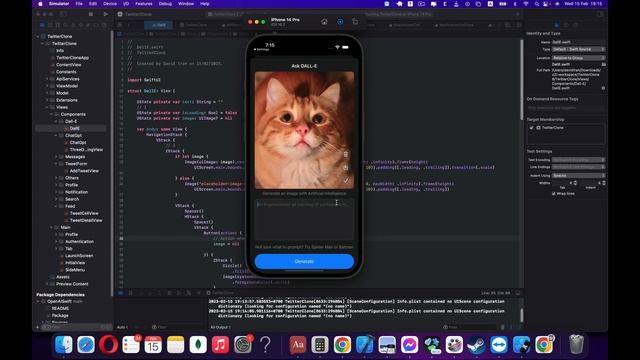Open MongoDB Compass from the Dock

(198, 344)
